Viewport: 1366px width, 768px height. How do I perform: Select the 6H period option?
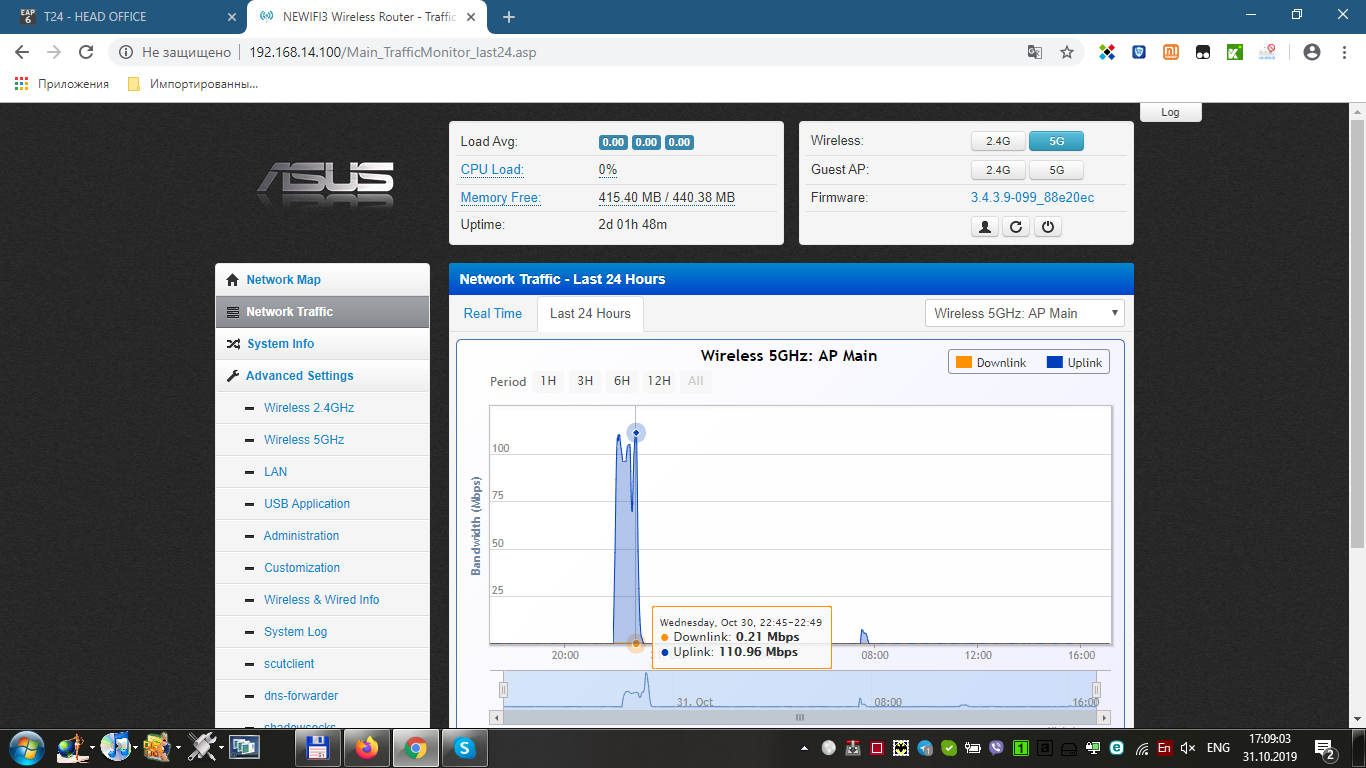622,381
